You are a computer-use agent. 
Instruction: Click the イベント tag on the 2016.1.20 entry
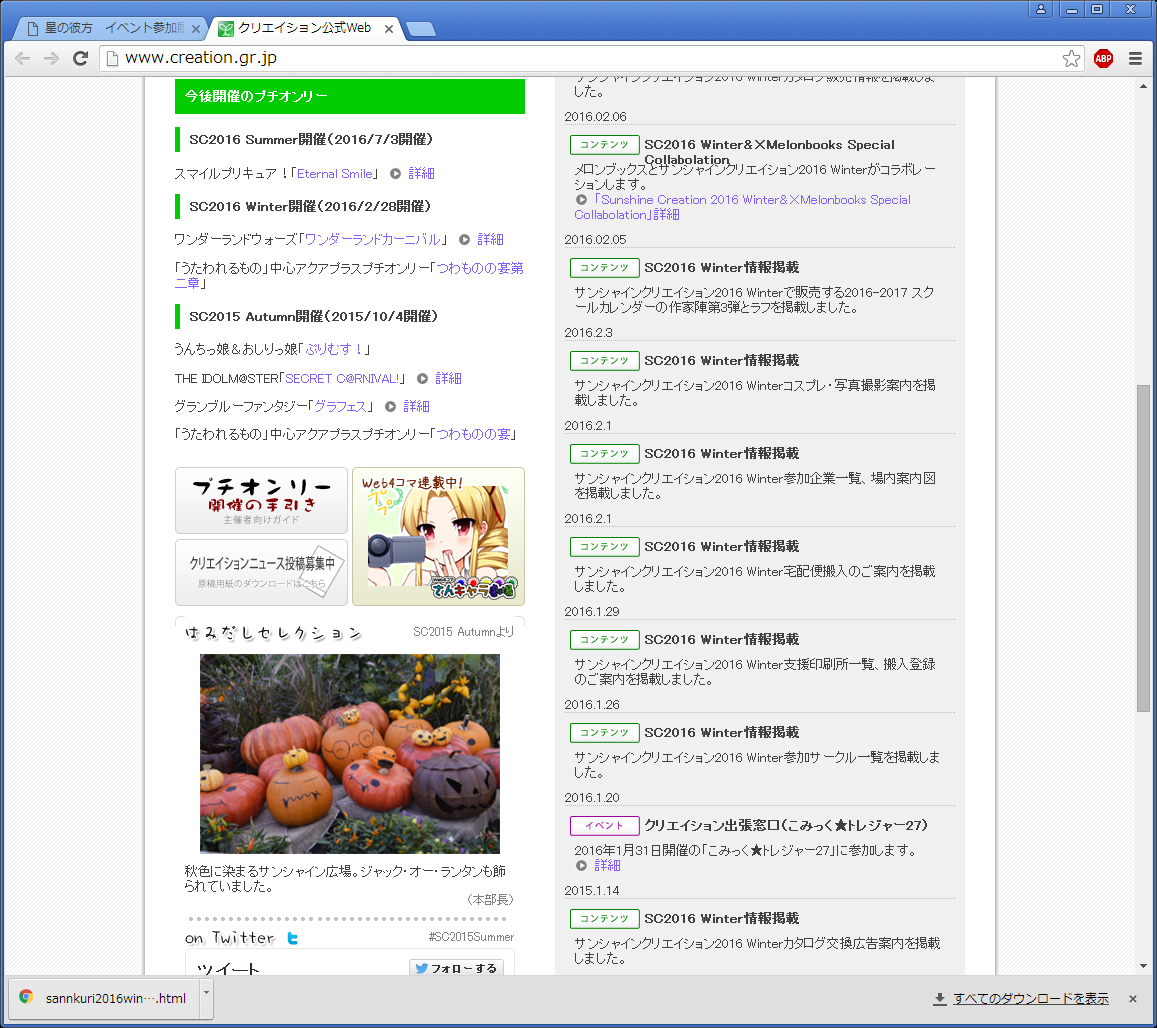pyautogui.click(x=604, y=825)
